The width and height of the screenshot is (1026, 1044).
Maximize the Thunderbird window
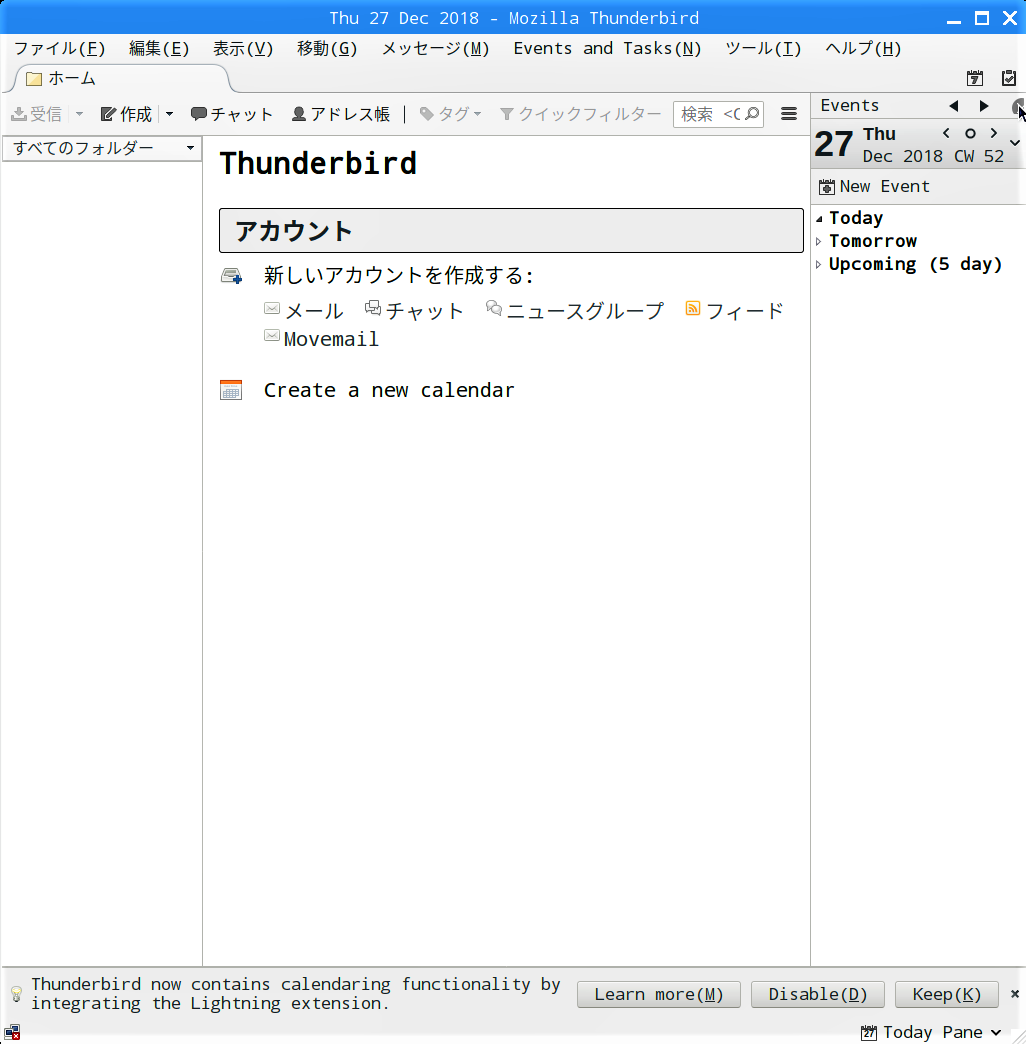coord(981,19)
